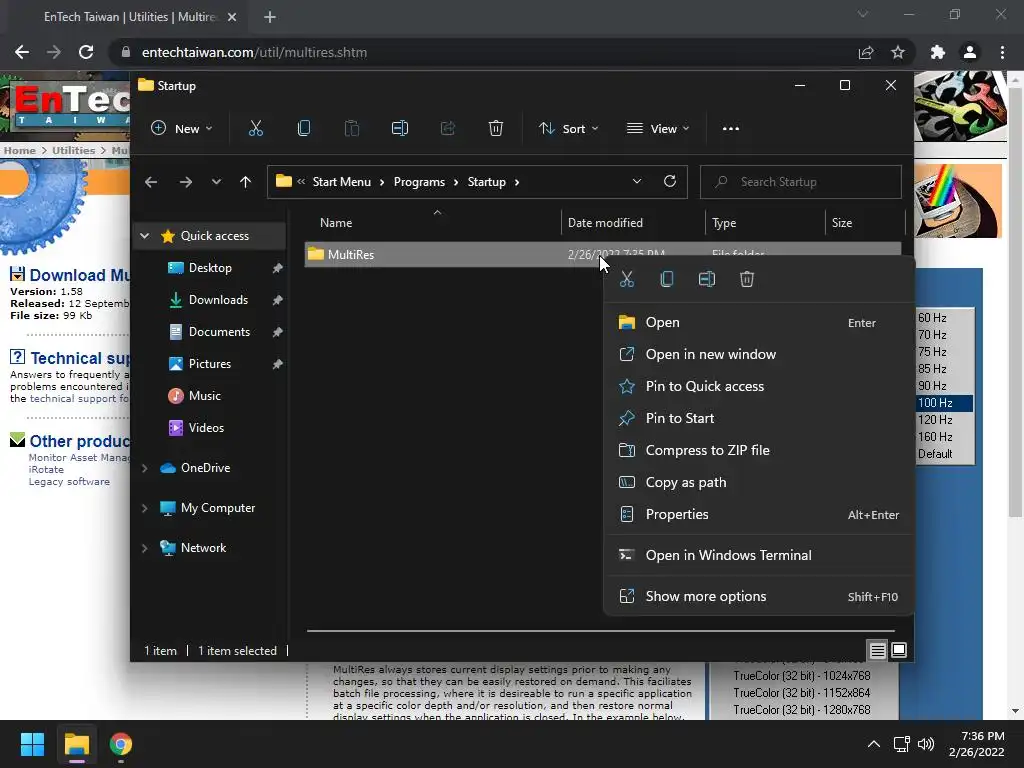The image size is (1024, 768).
Task: Click the Chrome address bar URL
Action: point(254,52)
